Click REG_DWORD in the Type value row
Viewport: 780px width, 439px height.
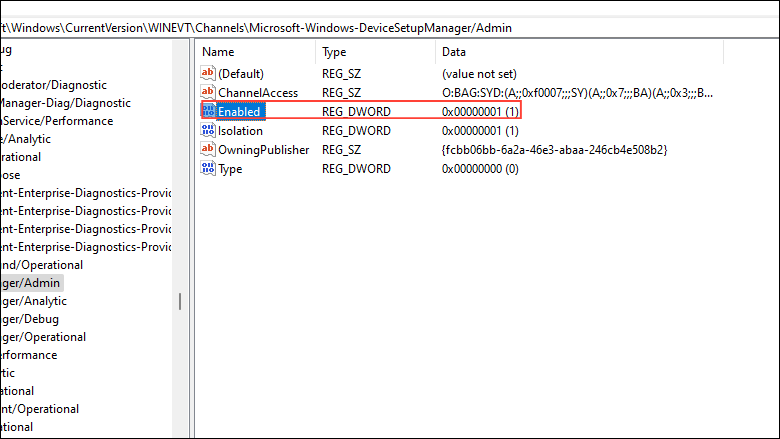point(356,169)
